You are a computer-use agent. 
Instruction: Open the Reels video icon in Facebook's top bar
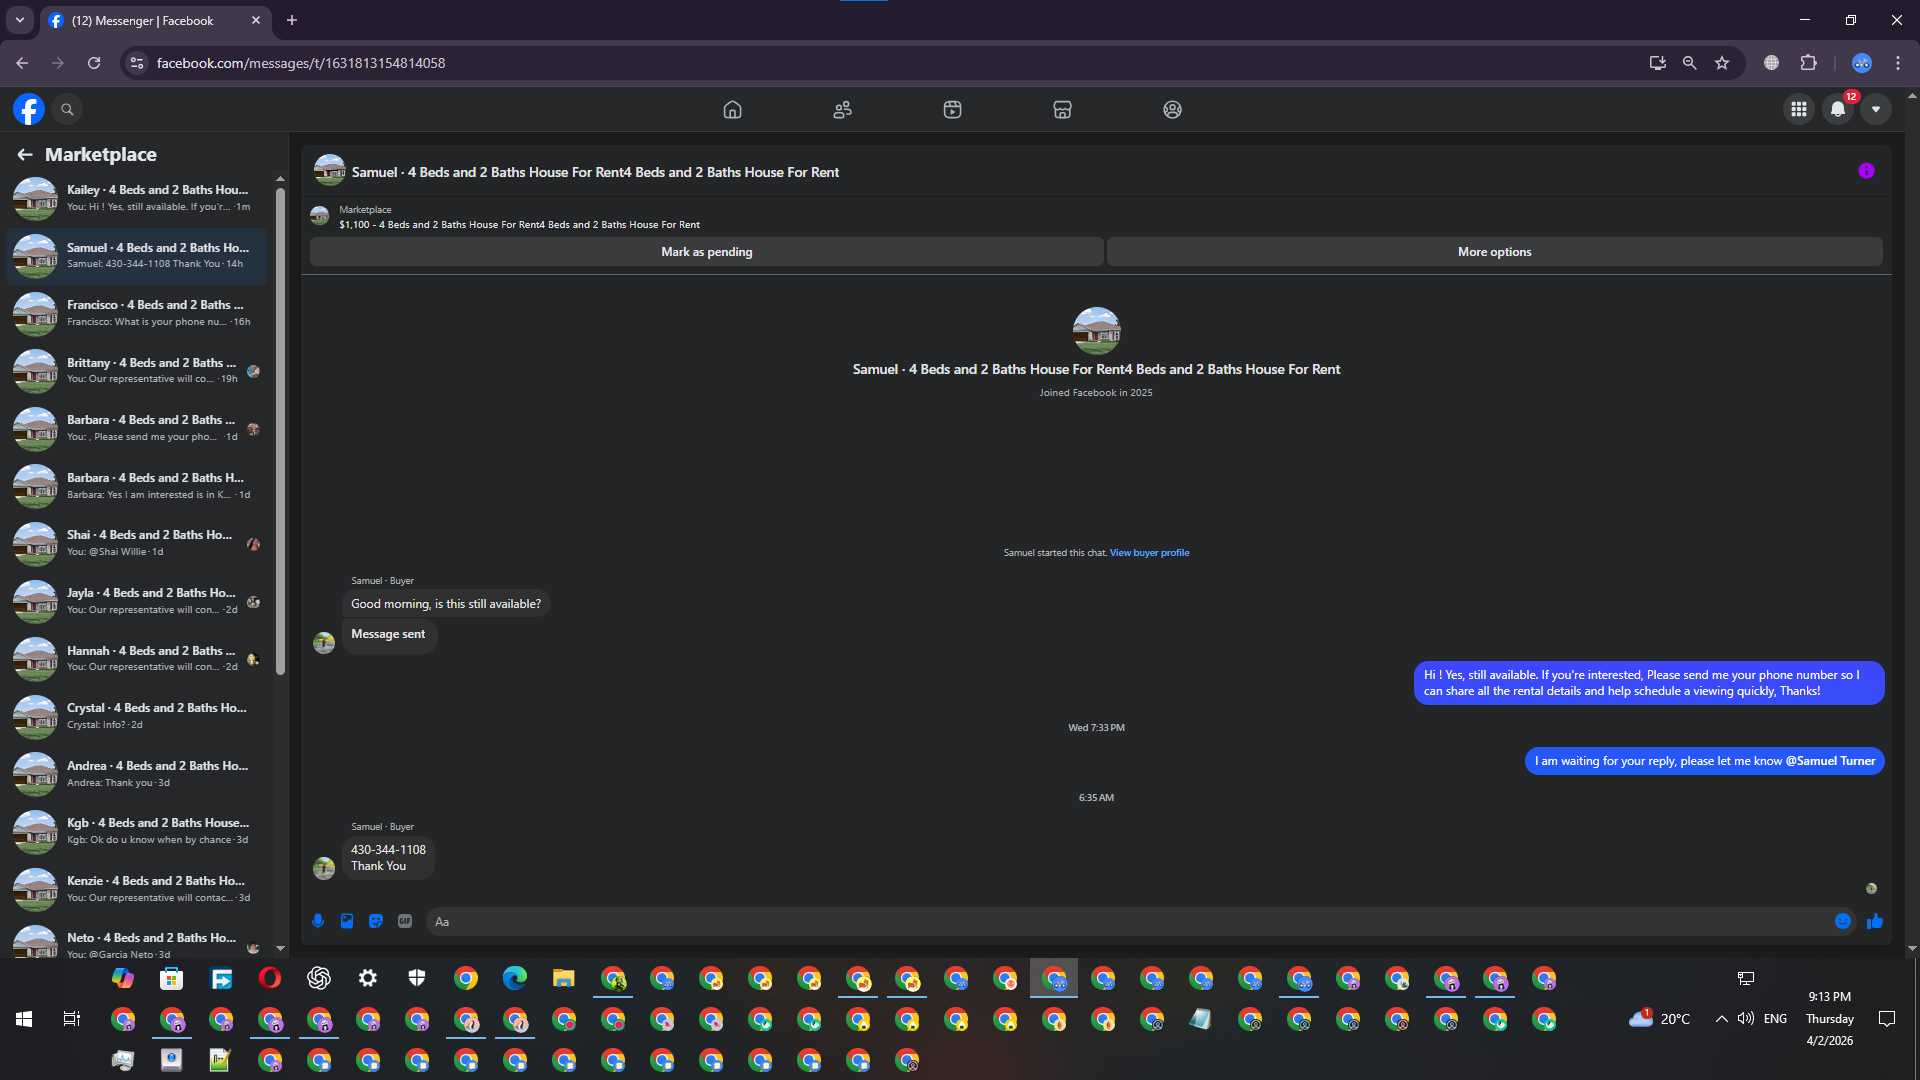952,110
